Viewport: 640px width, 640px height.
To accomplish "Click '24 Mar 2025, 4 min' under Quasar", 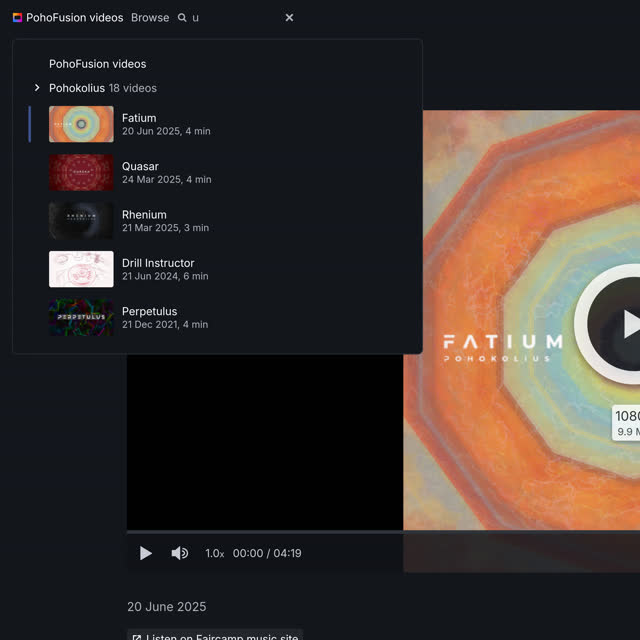I will pos(167,180).
